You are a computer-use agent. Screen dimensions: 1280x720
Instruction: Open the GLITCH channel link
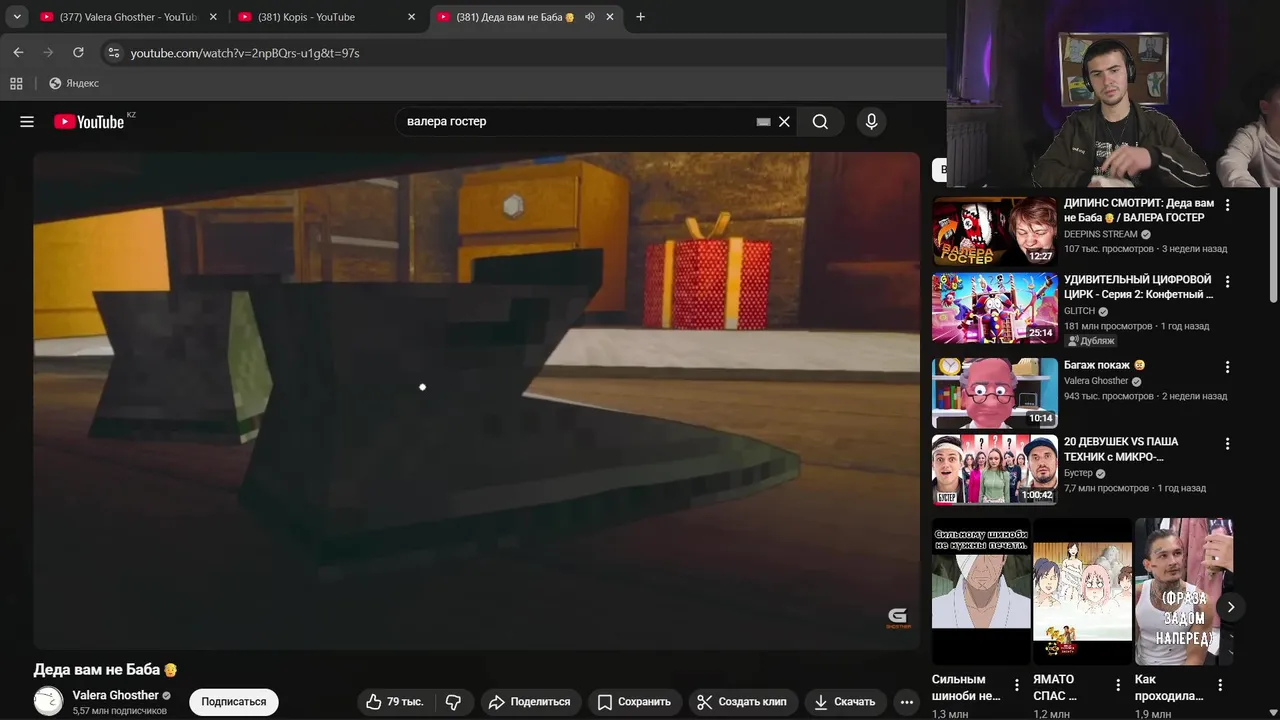tap(1079, 311)
